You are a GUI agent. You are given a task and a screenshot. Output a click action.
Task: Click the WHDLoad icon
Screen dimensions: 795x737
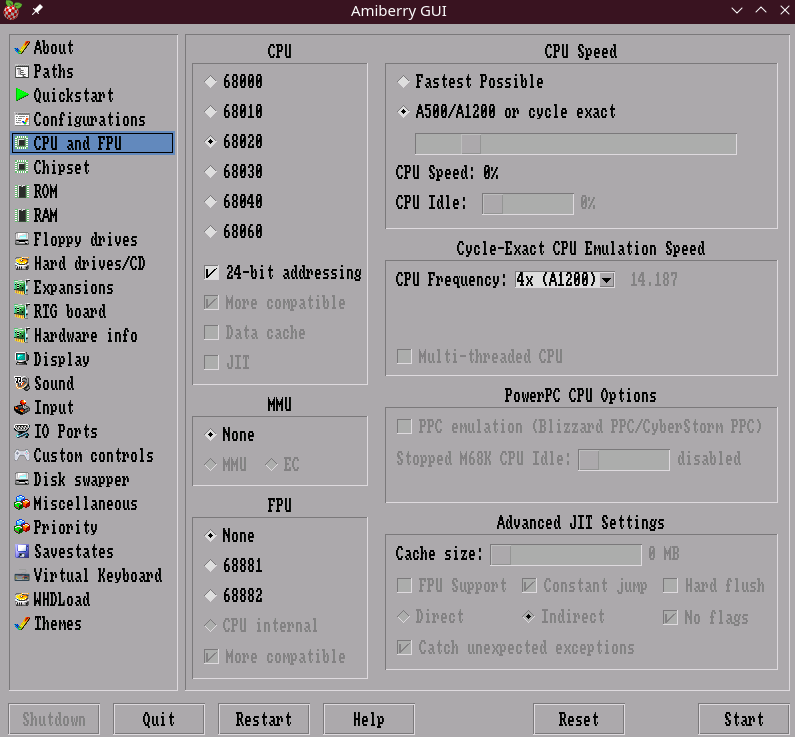[x=22, y=600]
